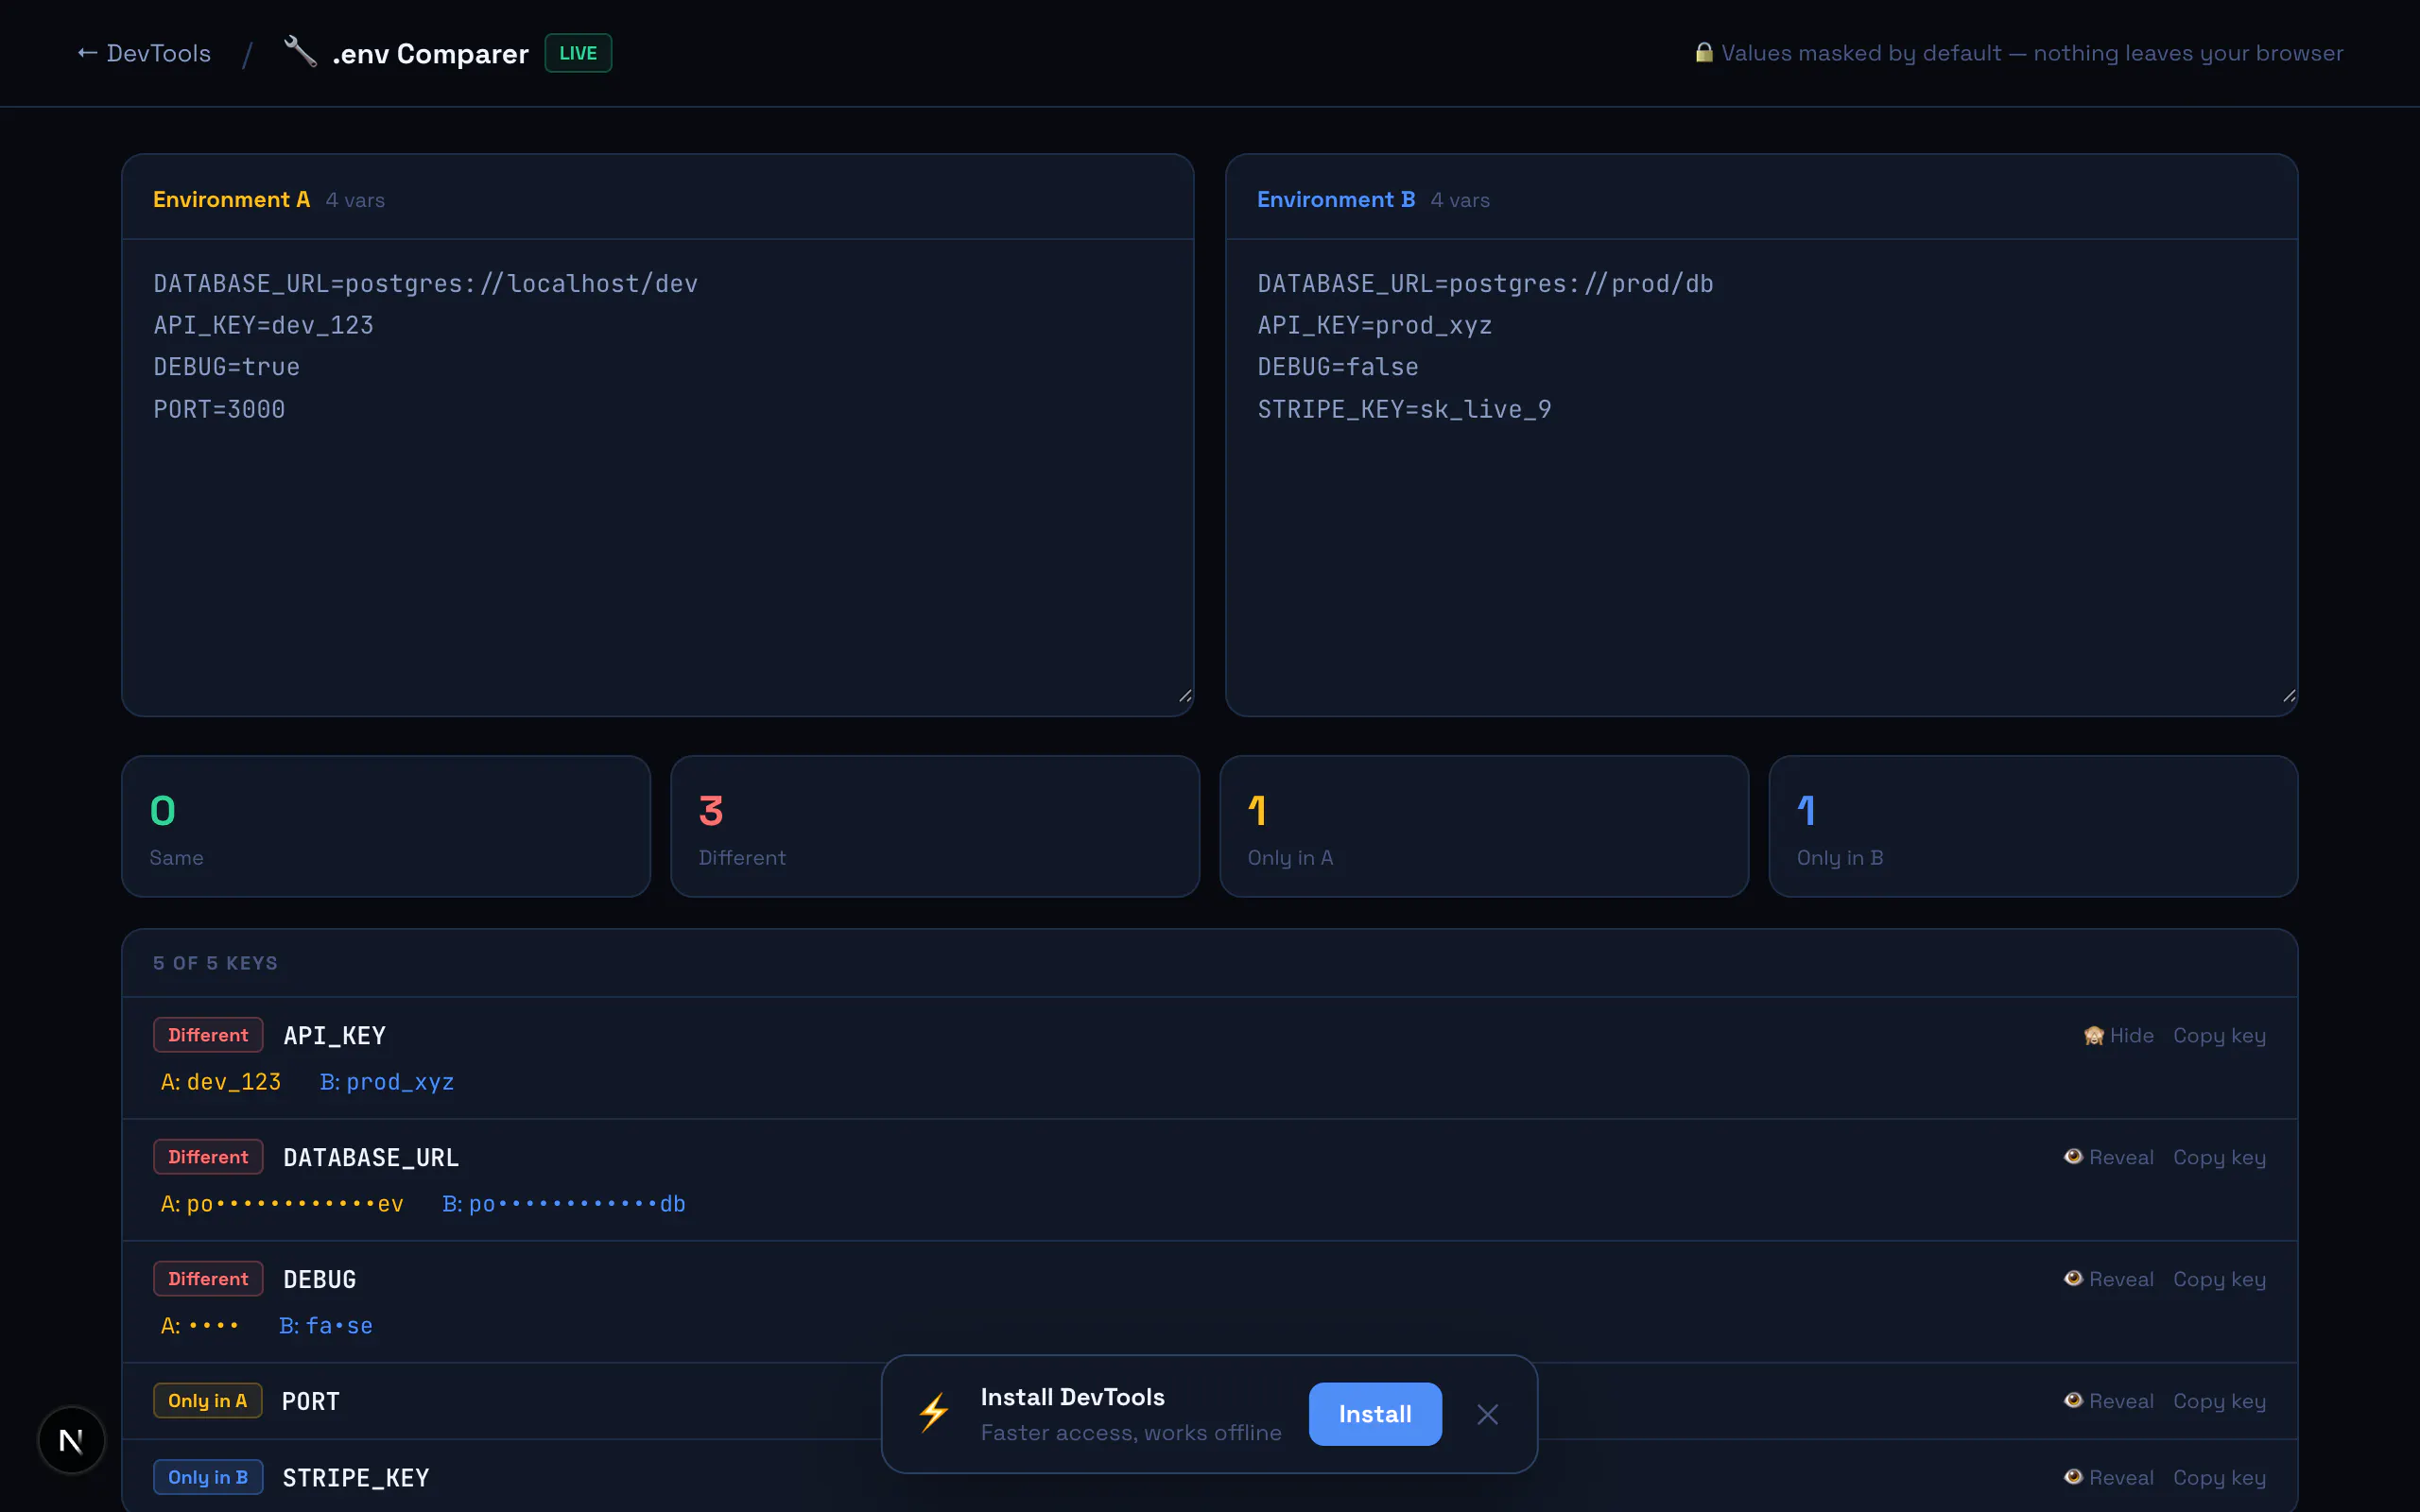This screenshot has width=2420, height=1512.
Task: Click the wrench icon beside .env Comparer
Action: pos(300,52)
